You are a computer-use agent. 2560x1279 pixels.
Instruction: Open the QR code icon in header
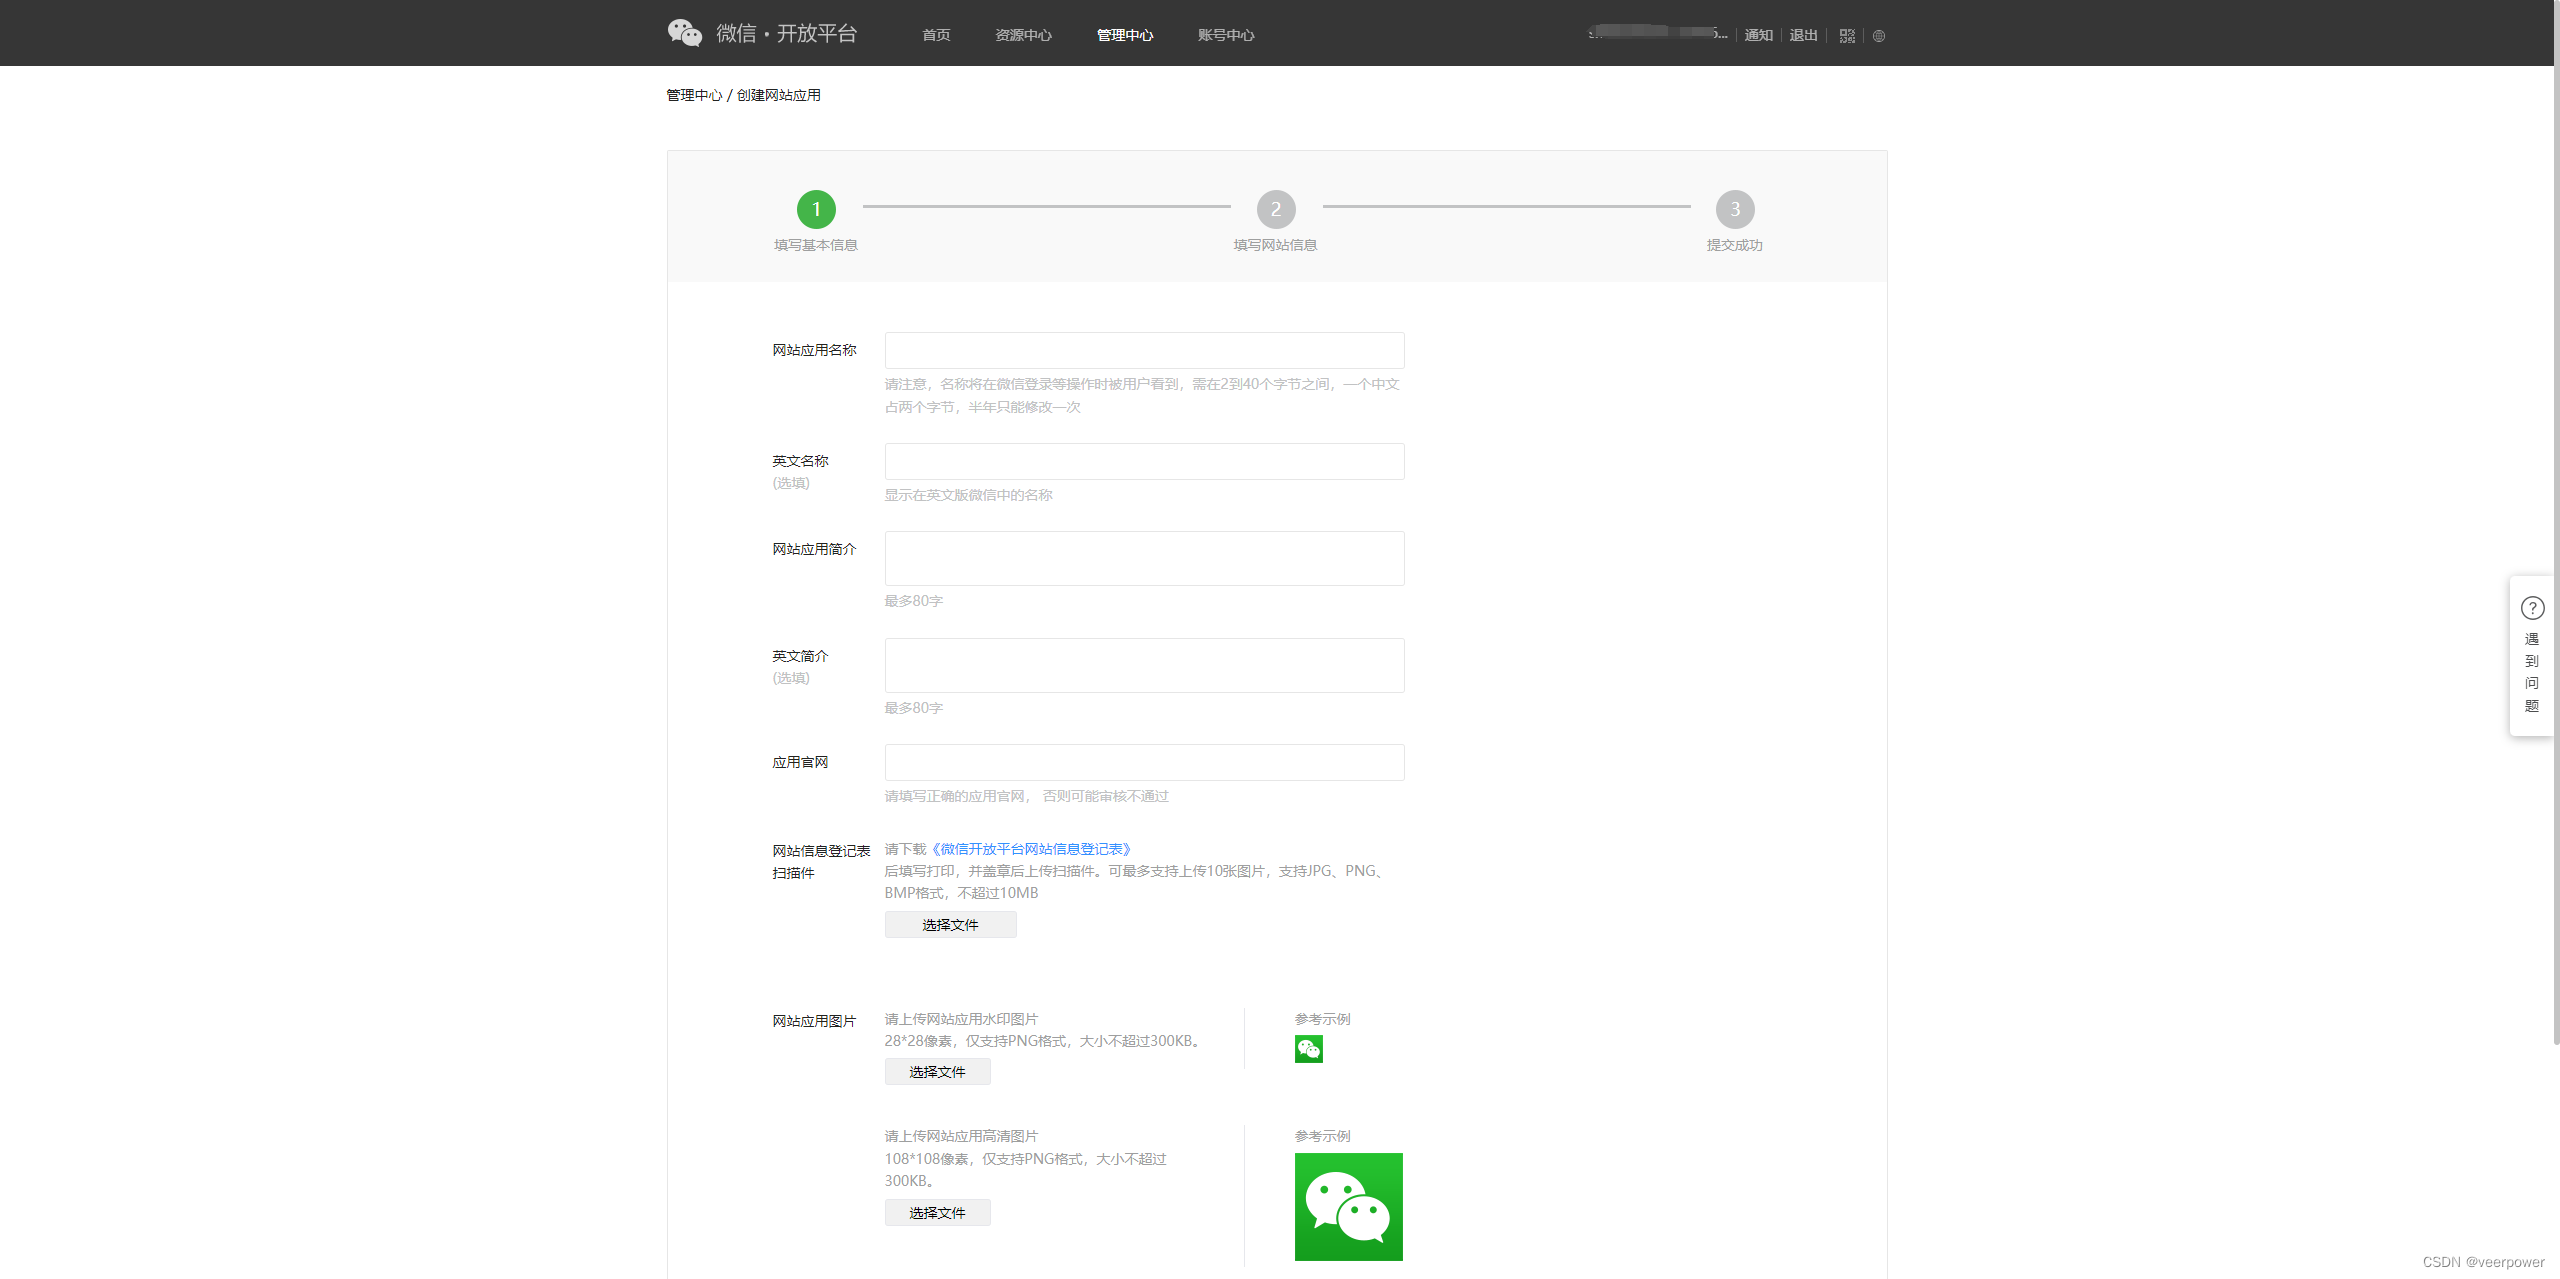click(1847, 35)
